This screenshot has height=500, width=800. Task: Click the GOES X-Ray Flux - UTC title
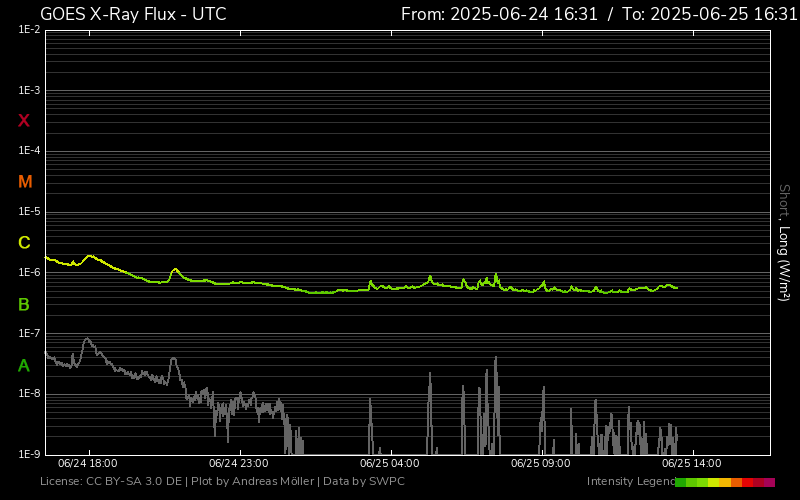[x=133, y=14]
